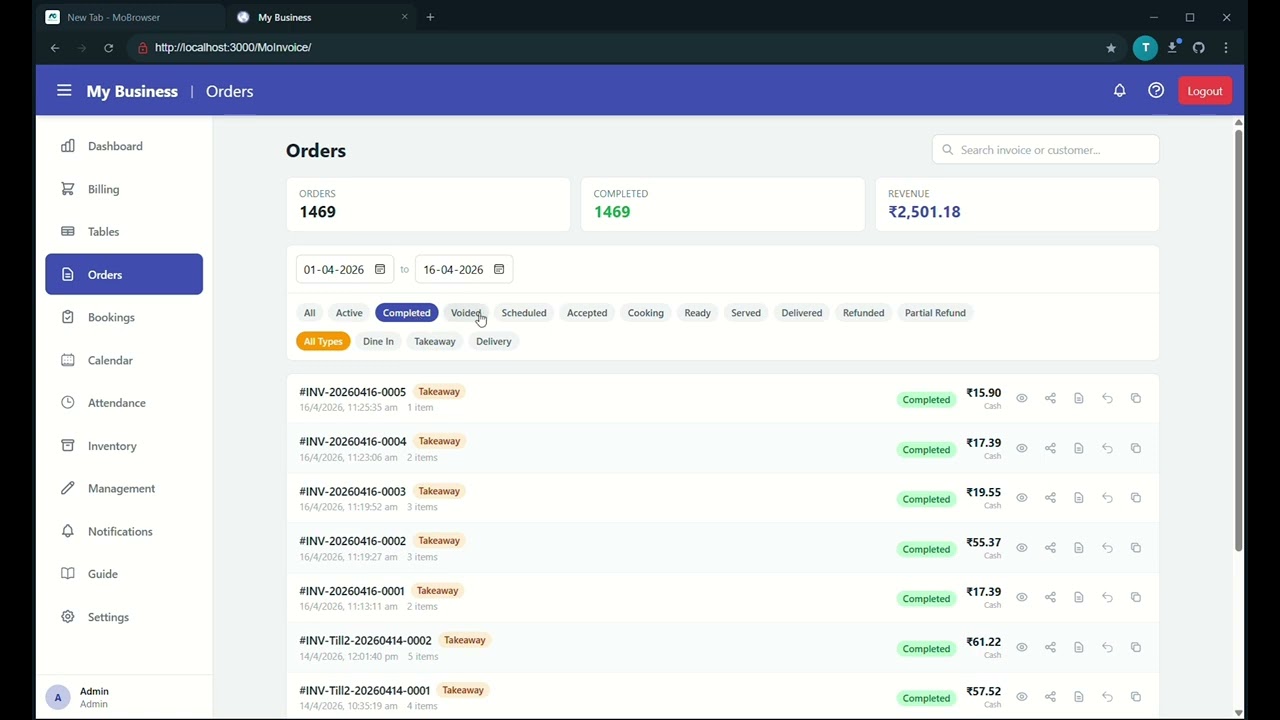Duplicate order INV-20260416-0004
Viewport: 1280px width, 720px height.
1136,448
